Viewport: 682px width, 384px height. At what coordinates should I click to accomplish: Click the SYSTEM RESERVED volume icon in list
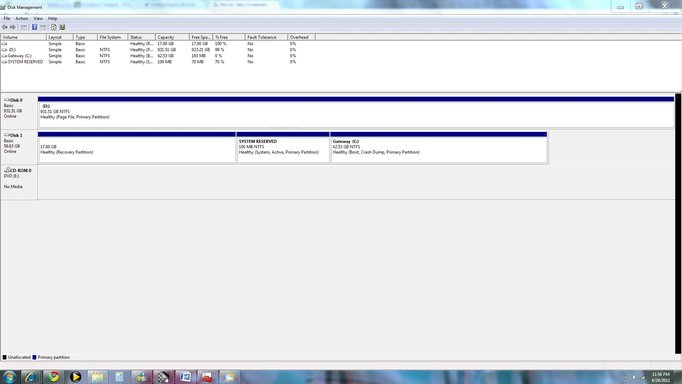click(x=4, y=62)
